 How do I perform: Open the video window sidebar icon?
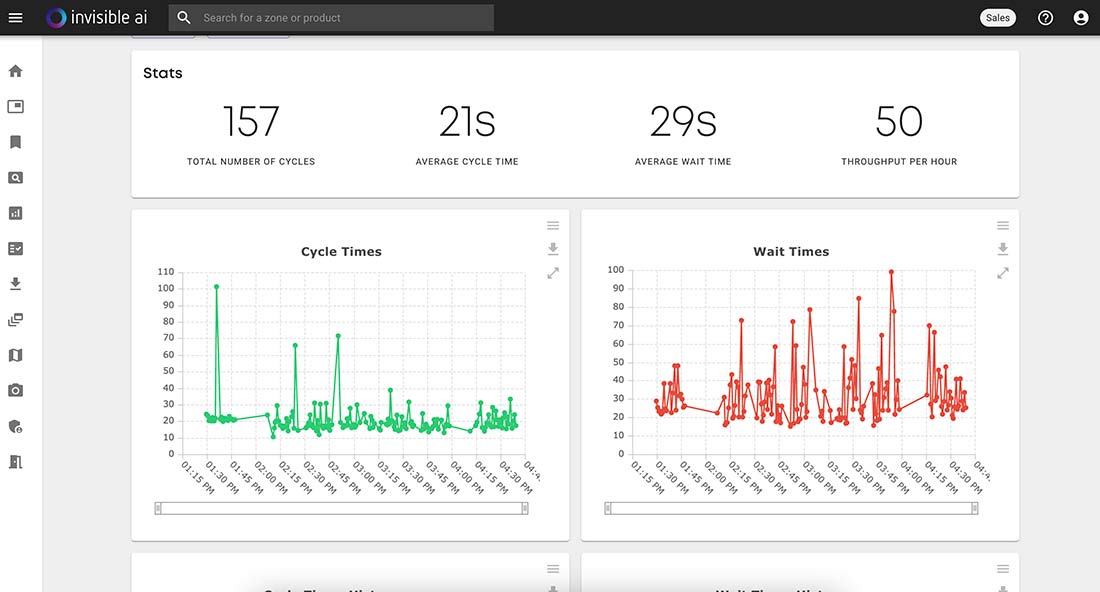coord(15,106)
